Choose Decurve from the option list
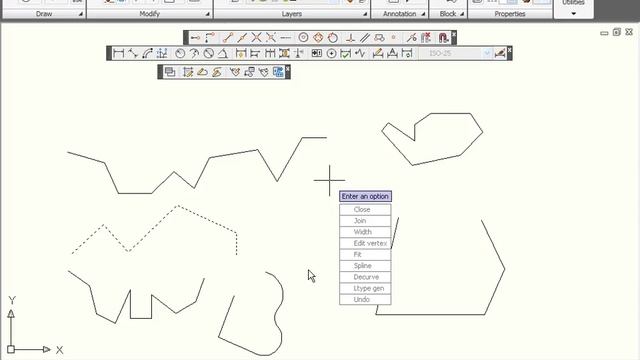The width and height of the screenshot is (640, 360). click(365, 277)
